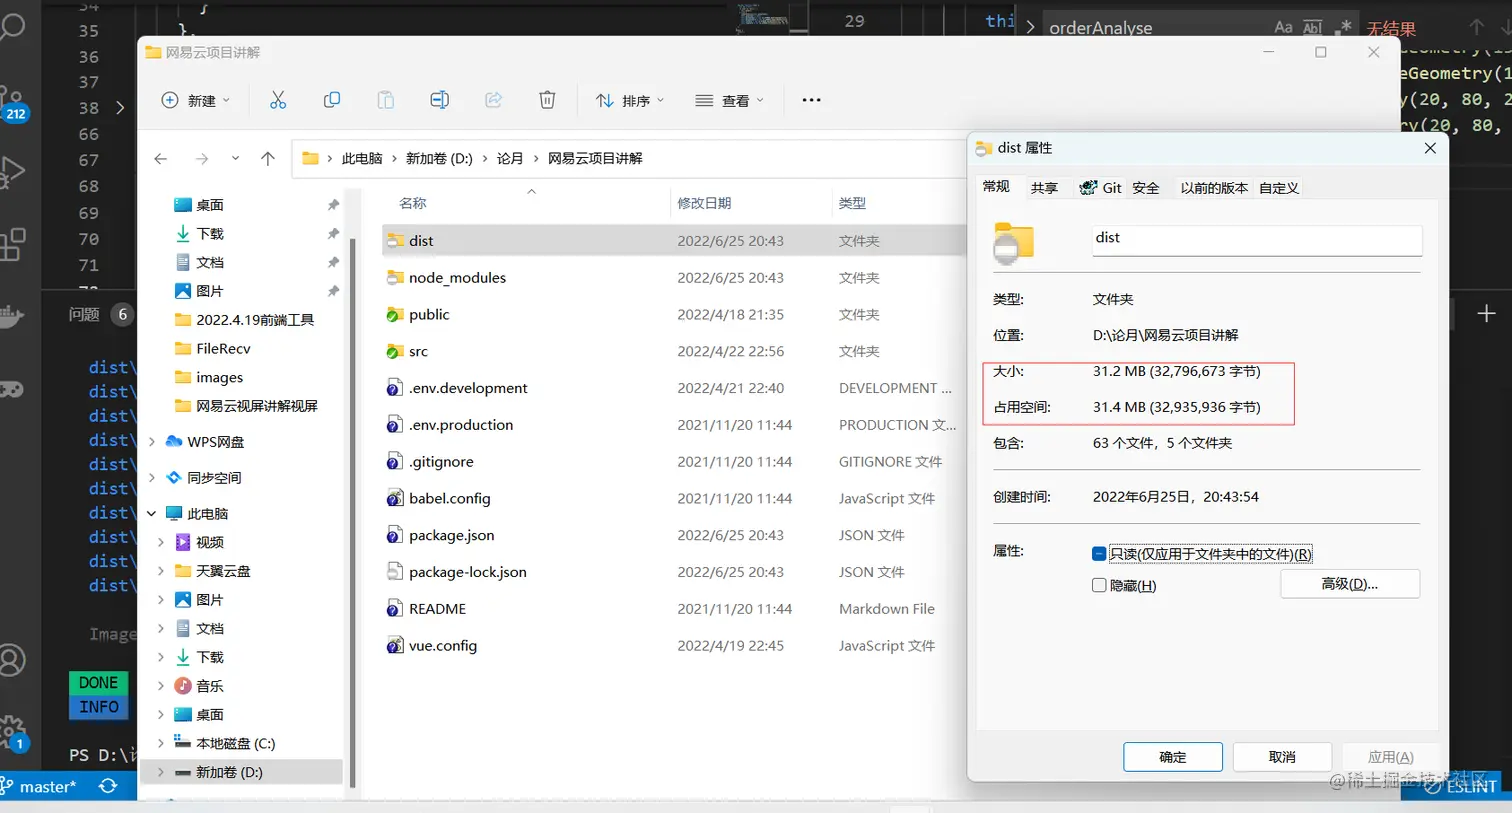Viewport: 1512px width, 813px height.
Task: Toggle regular expression search in VS Code find
Action: tap(1344, 27)
